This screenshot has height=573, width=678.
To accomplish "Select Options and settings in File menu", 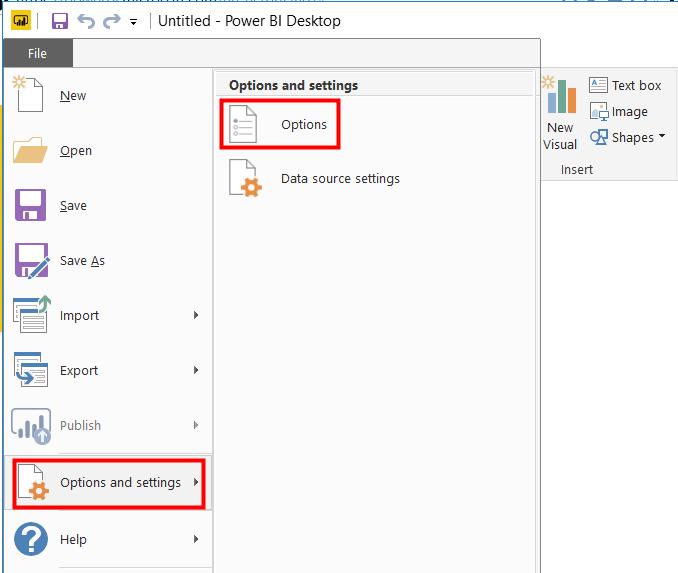I will [109, 483].
